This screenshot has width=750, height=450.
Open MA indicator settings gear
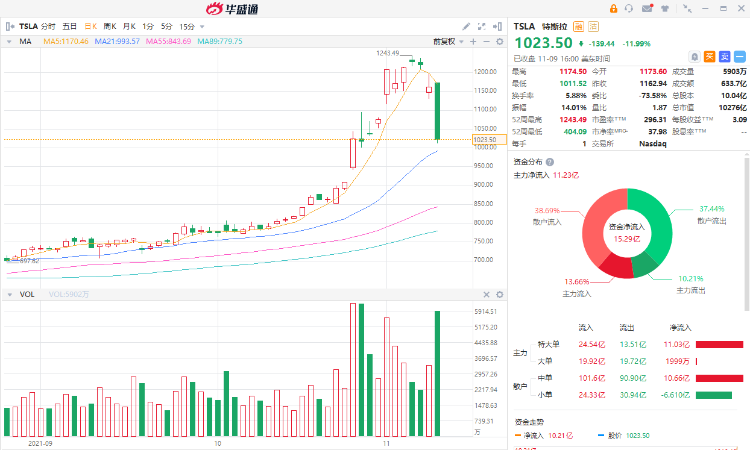[x=500, y=42]
